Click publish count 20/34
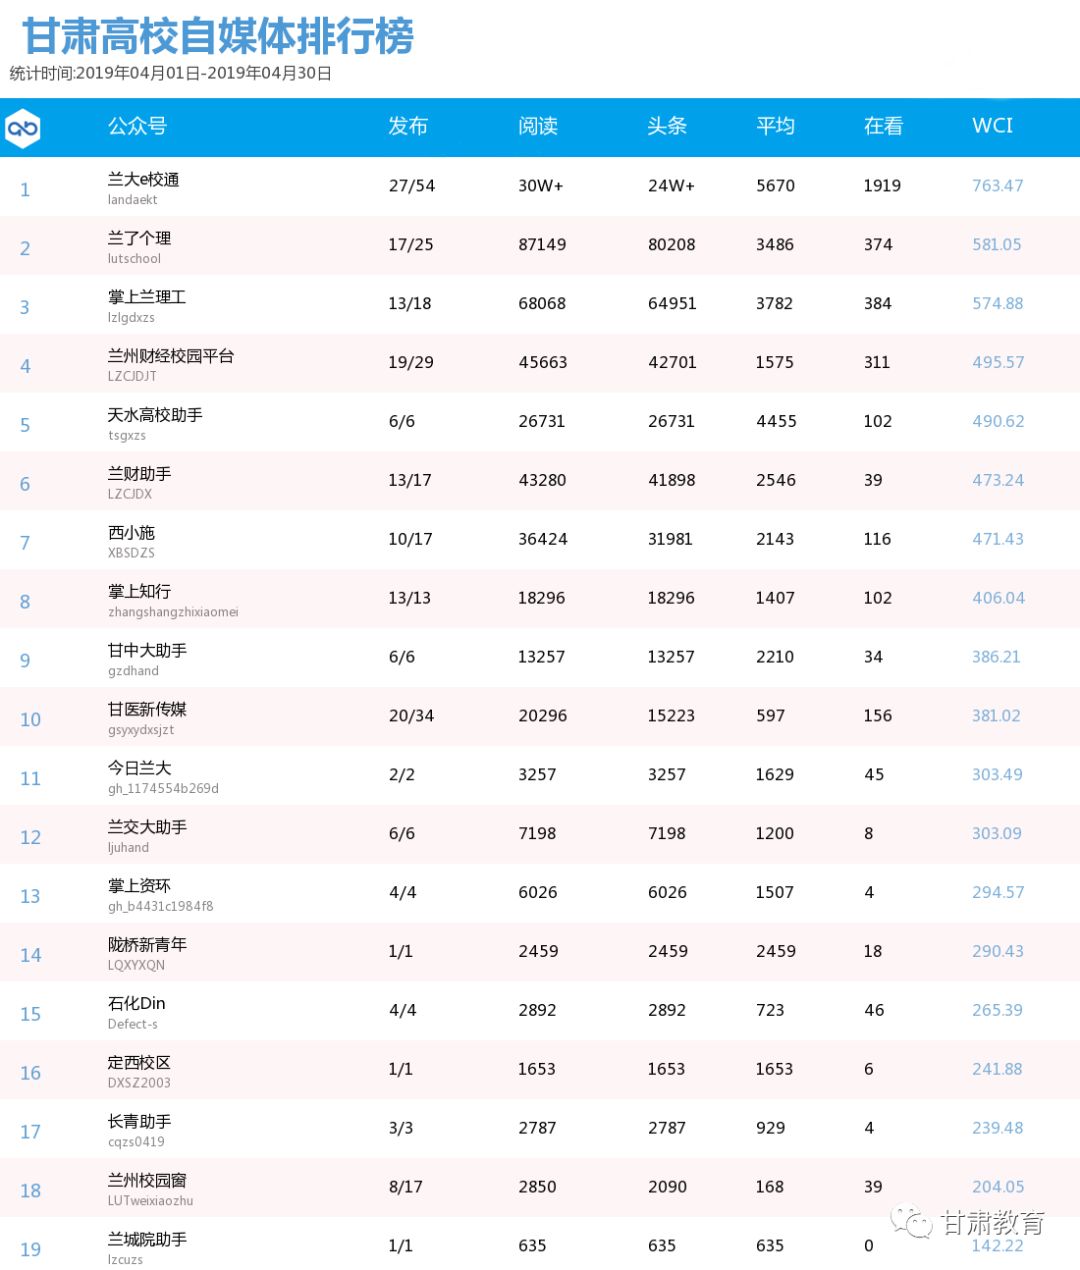Image resolution: width=1080 pixels, height=1270 pixels. tap(411, 717)
